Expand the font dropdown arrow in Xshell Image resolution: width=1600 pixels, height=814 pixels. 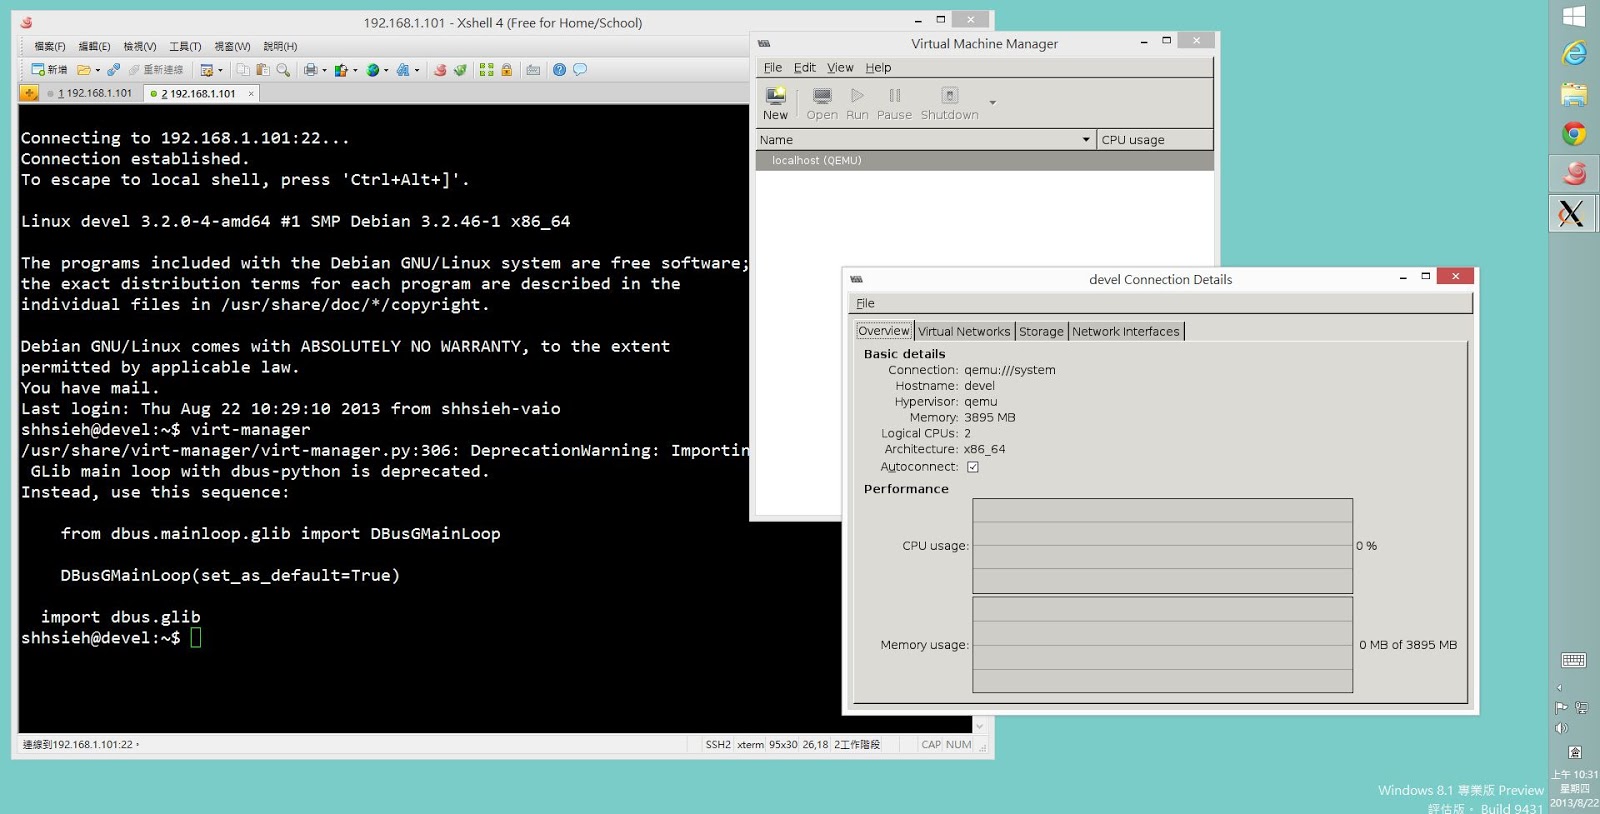pyautogui.click(x=417, y=71)
